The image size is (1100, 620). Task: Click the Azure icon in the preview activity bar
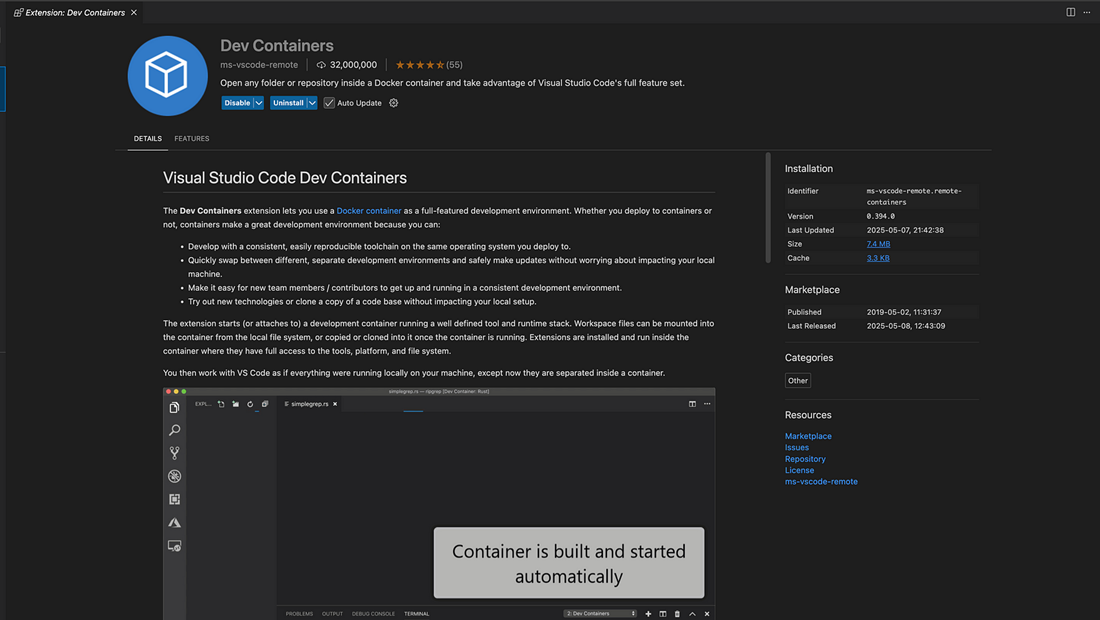click(x=174, y=522)
